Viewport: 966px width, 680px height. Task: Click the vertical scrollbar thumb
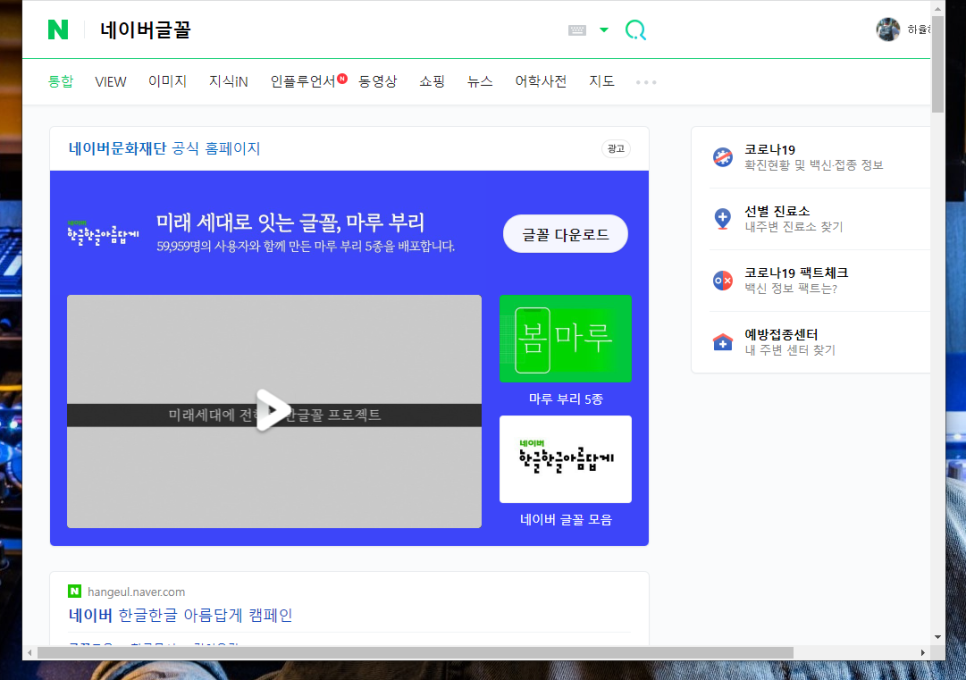pyautogui.click(x=938, y=63)
